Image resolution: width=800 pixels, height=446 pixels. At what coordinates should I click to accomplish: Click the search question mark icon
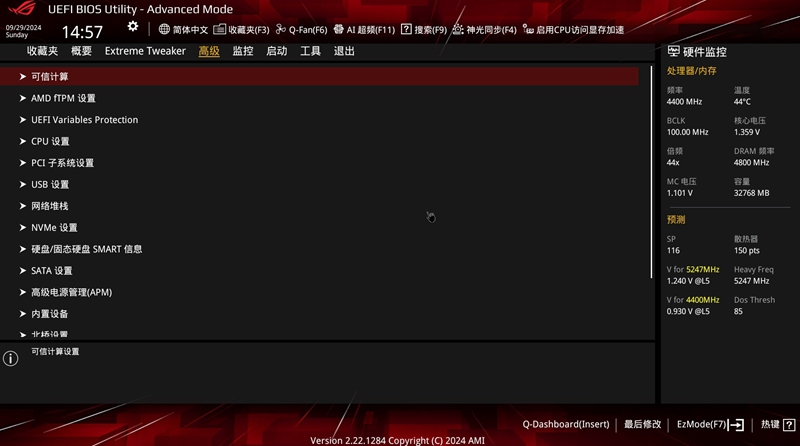(406, 29)
